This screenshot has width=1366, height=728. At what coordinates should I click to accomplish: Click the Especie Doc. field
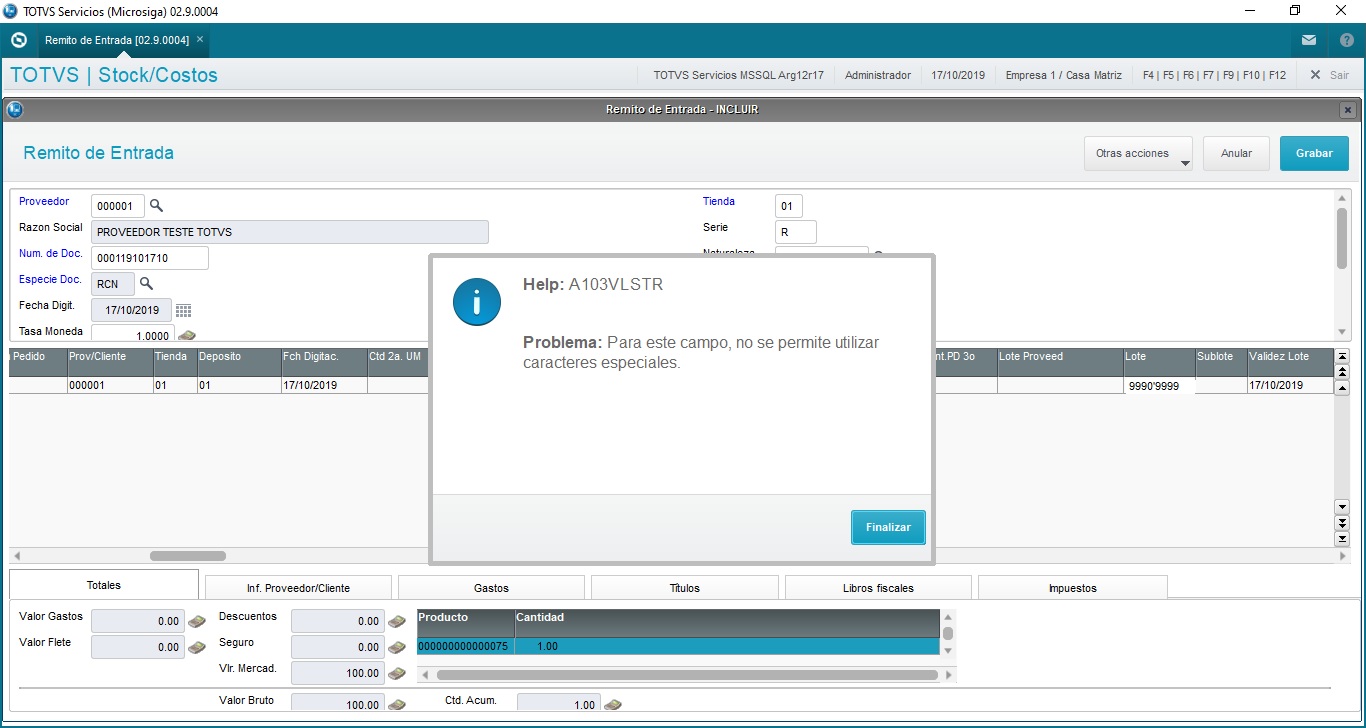pos(113,284)
